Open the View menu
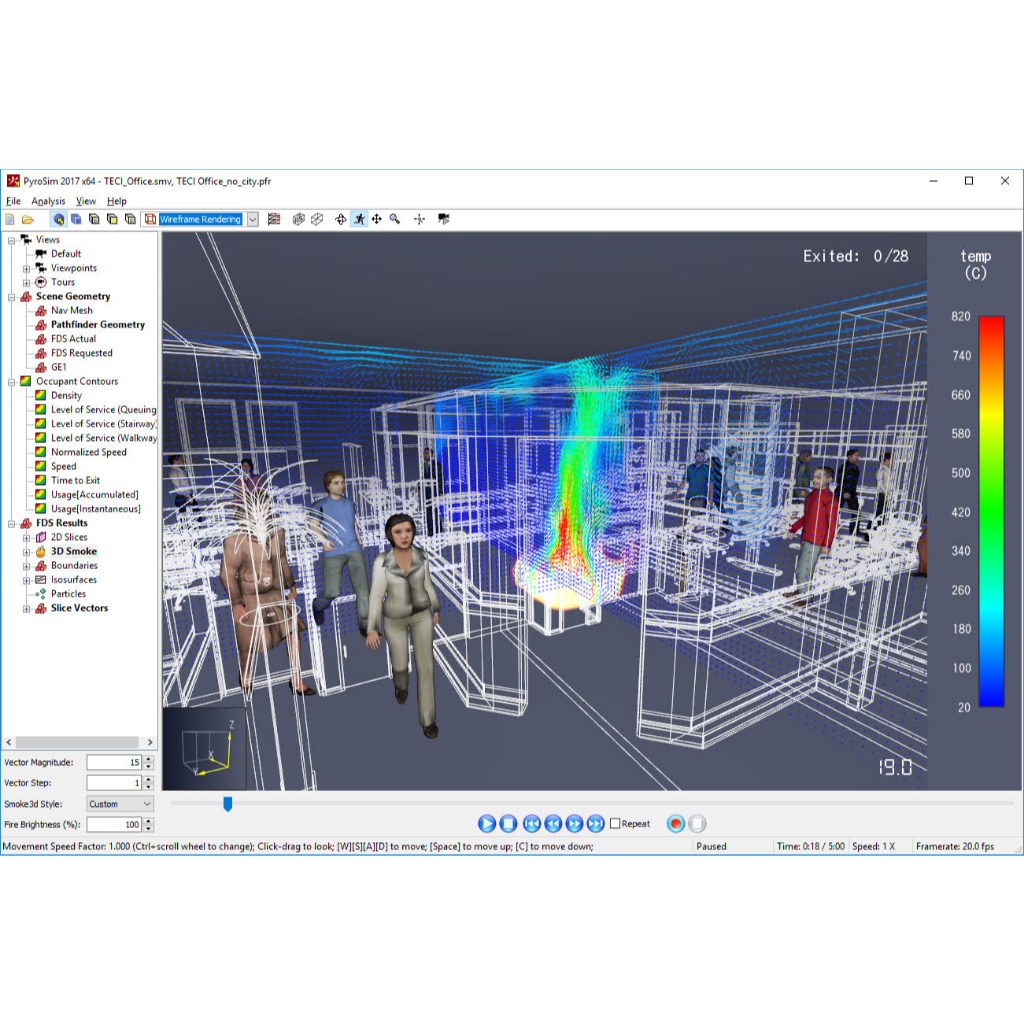 (x=86, y=201)
